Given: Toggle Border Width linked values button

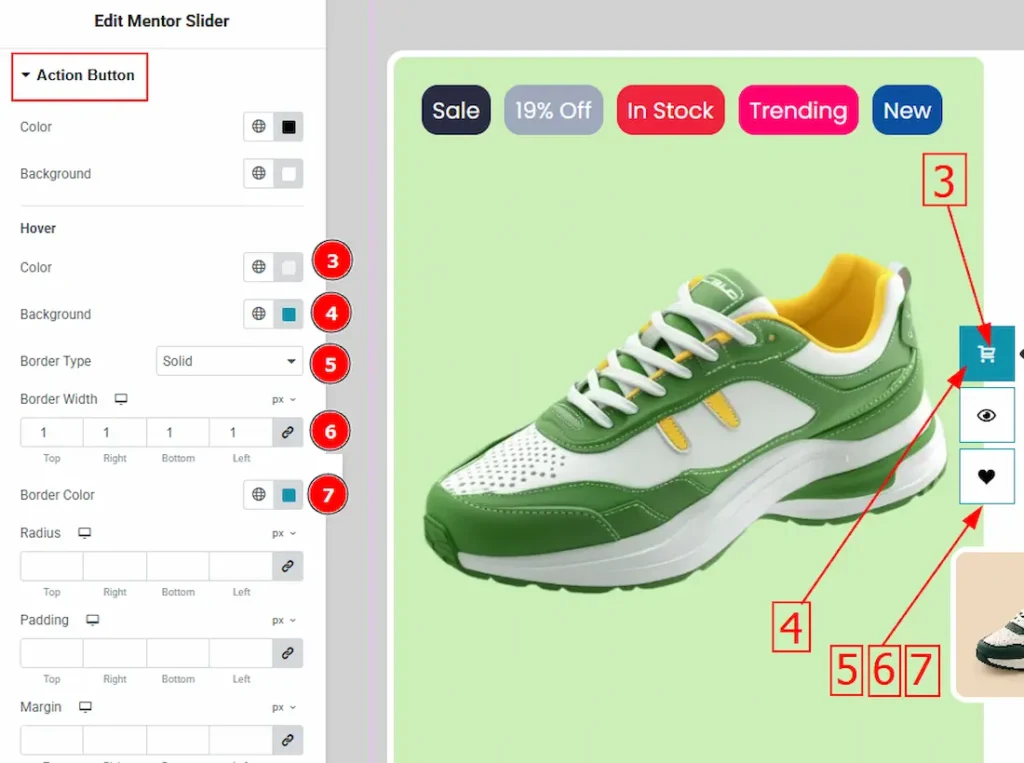Looking at the screenshot, I should coord(288,433).
